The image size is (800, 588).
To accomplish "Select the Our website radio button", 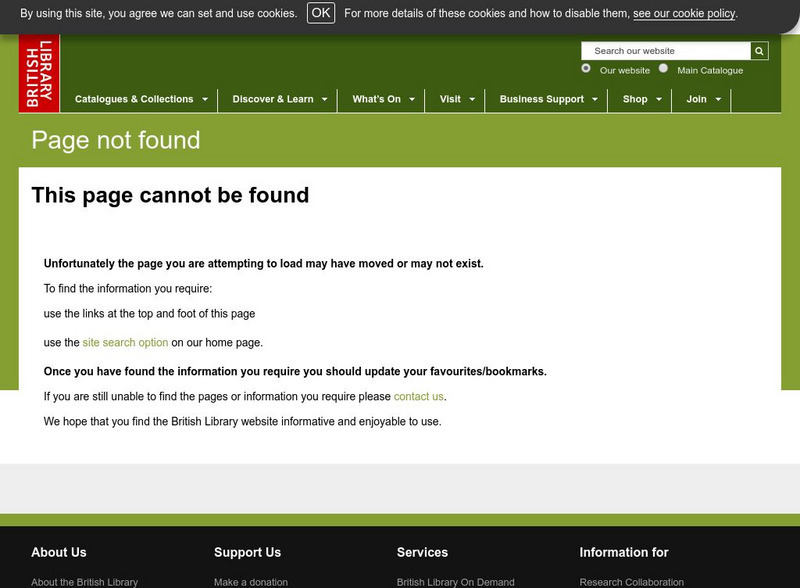I will click(x=586, y=68).
